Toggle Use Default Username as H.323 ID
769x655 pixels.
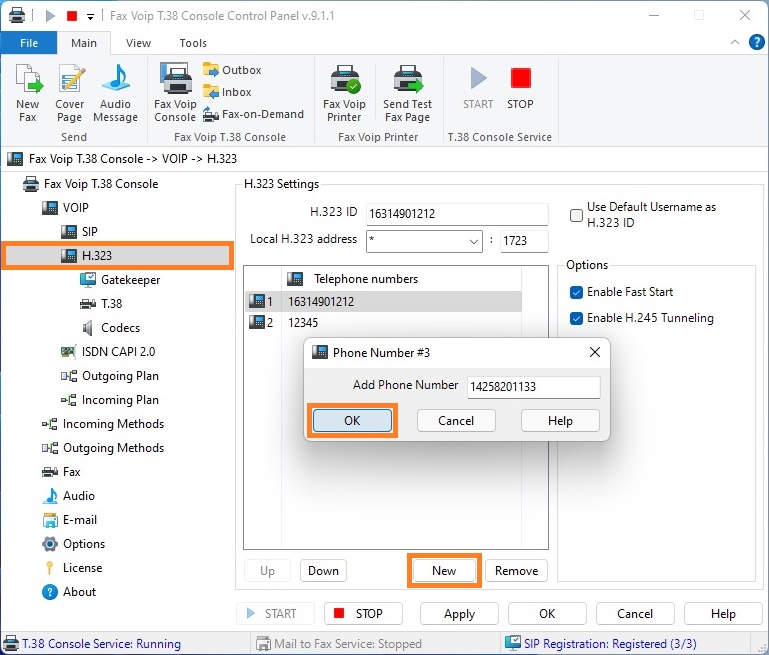576,215
